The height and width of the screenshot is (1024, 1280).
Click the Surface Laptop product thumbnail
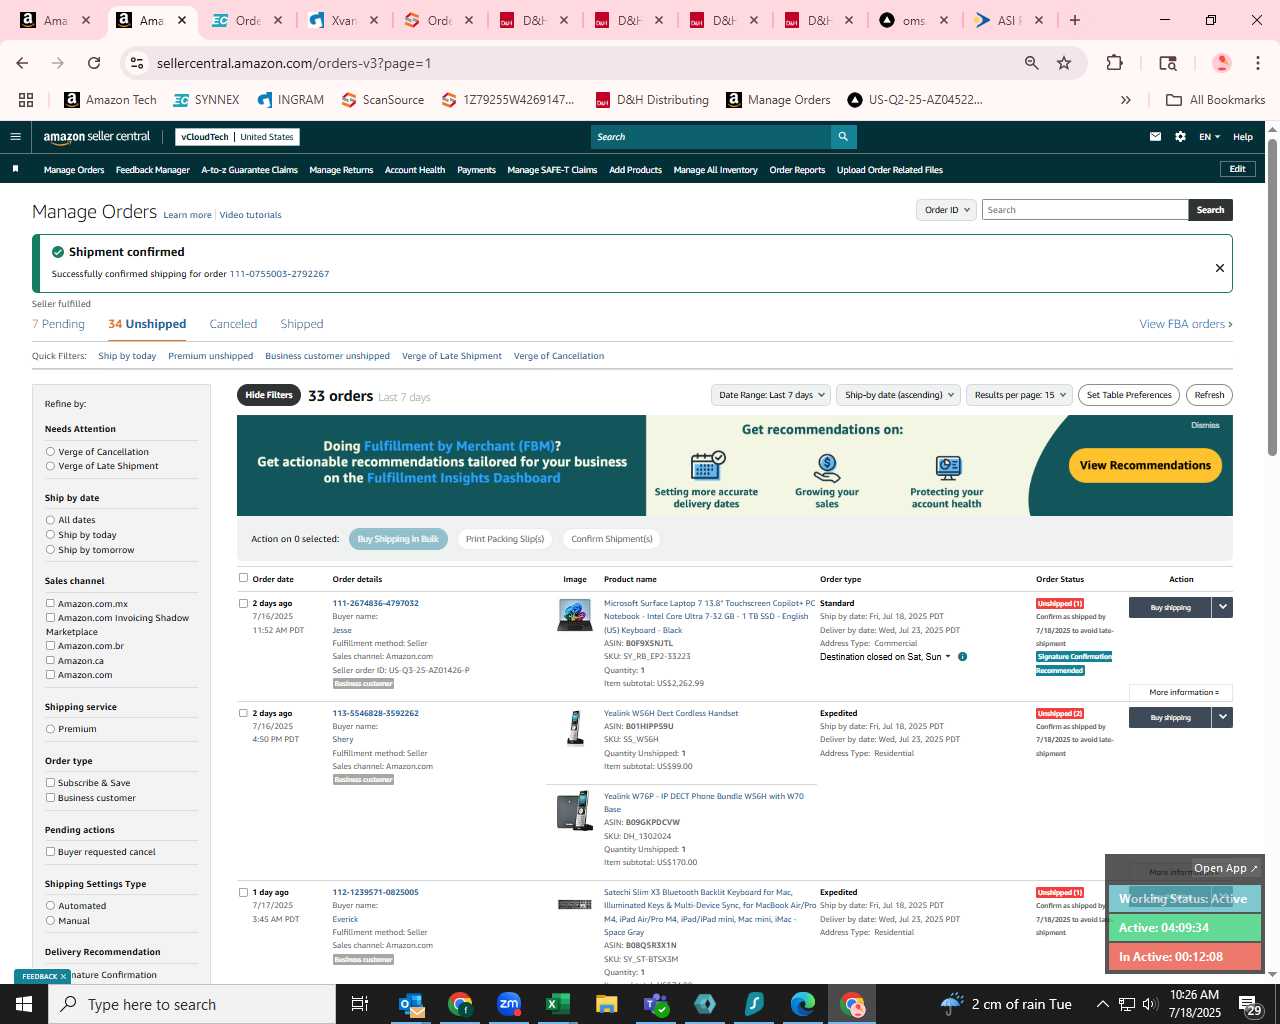[575, 615]
